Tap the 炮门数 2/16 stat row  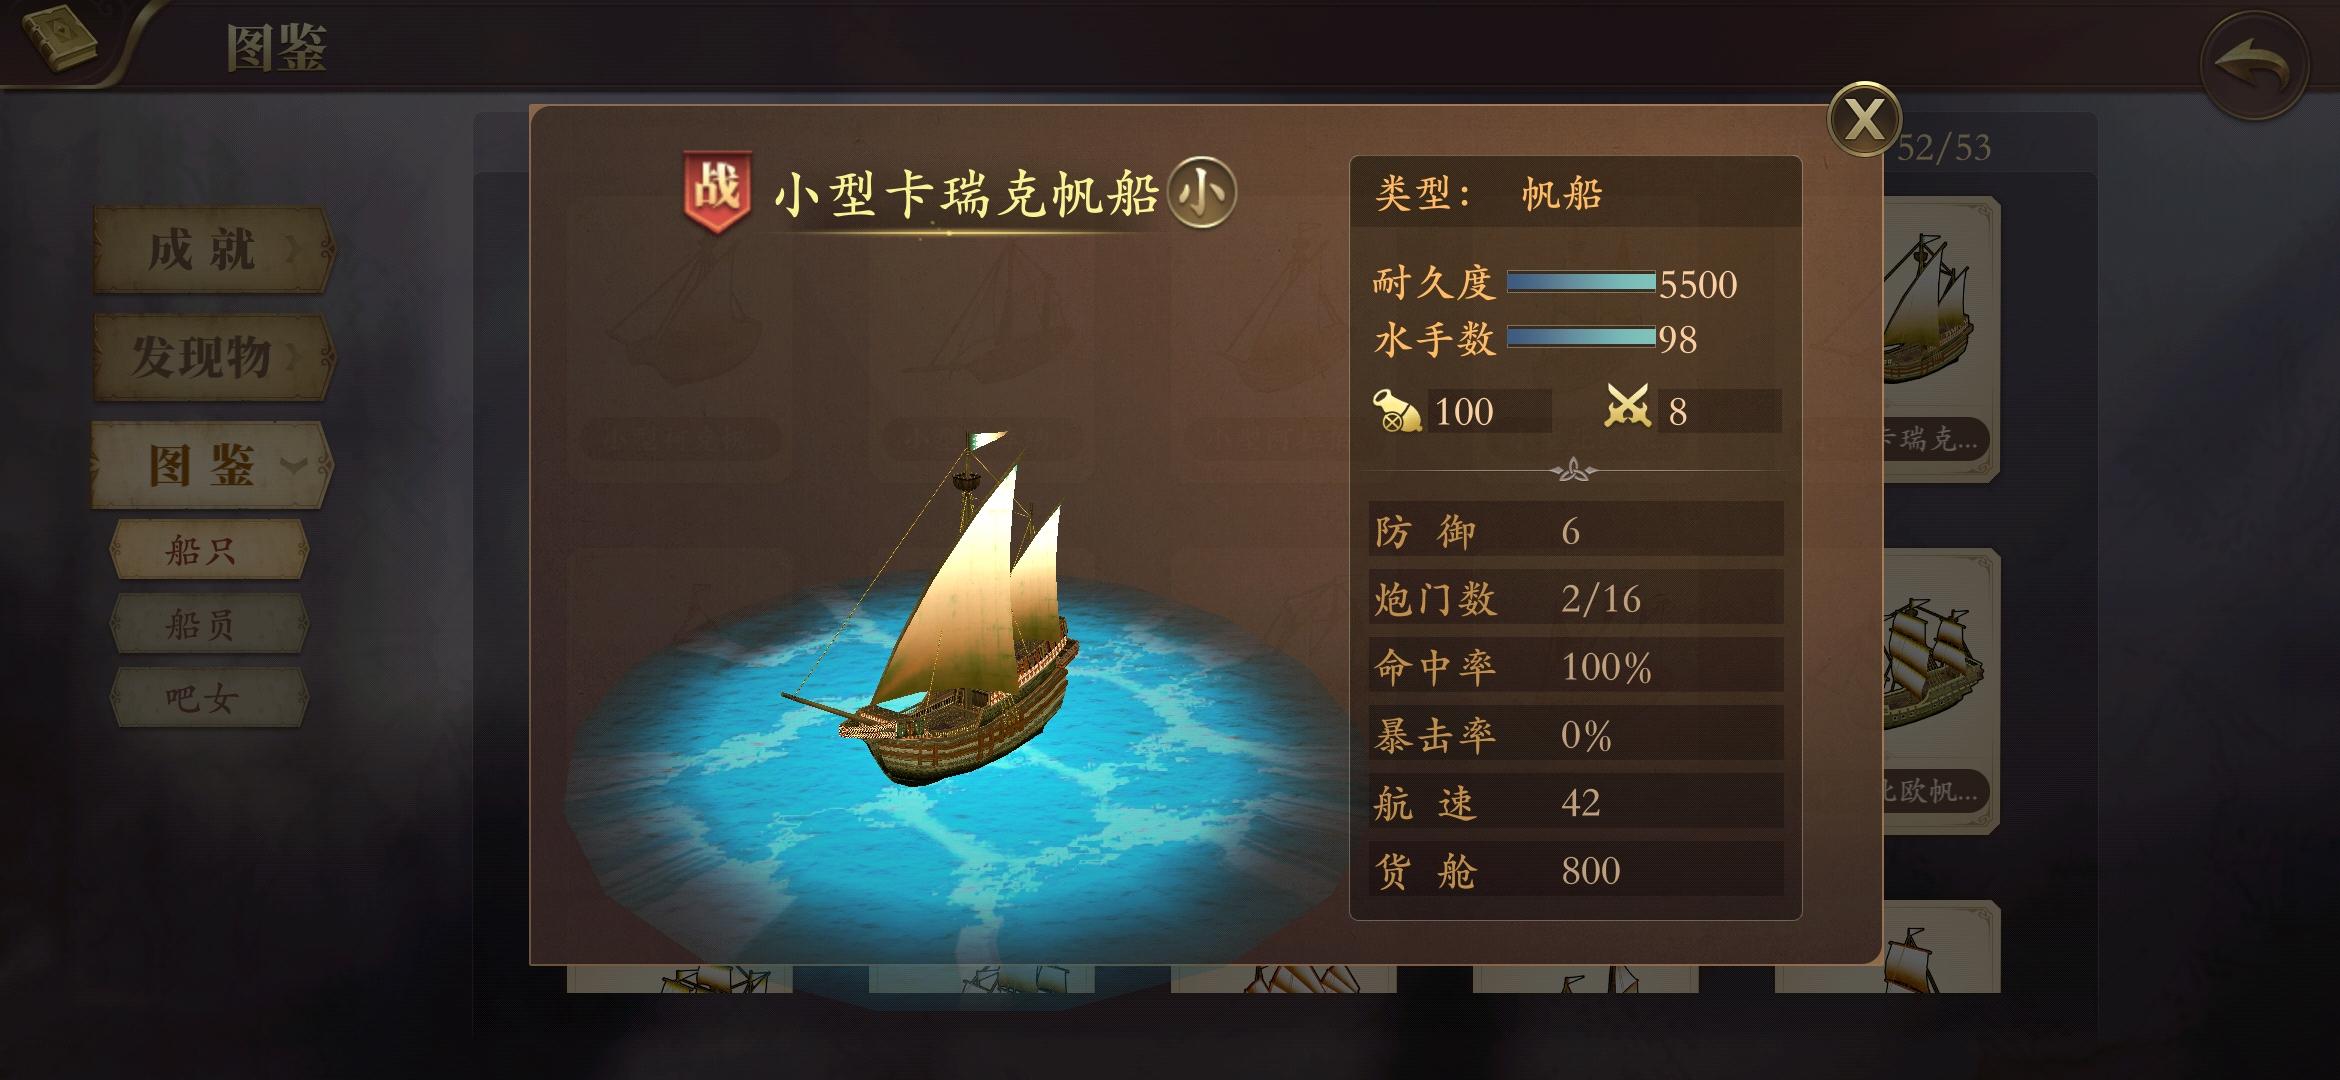(x=1576, y=597)
